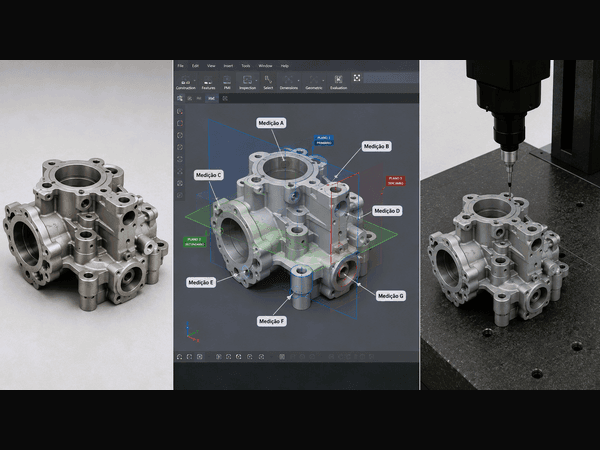The width and height of the screenshot is (600, 450).
Task: Click the second icon in bottom view toolbar
Action: (189, 357)
